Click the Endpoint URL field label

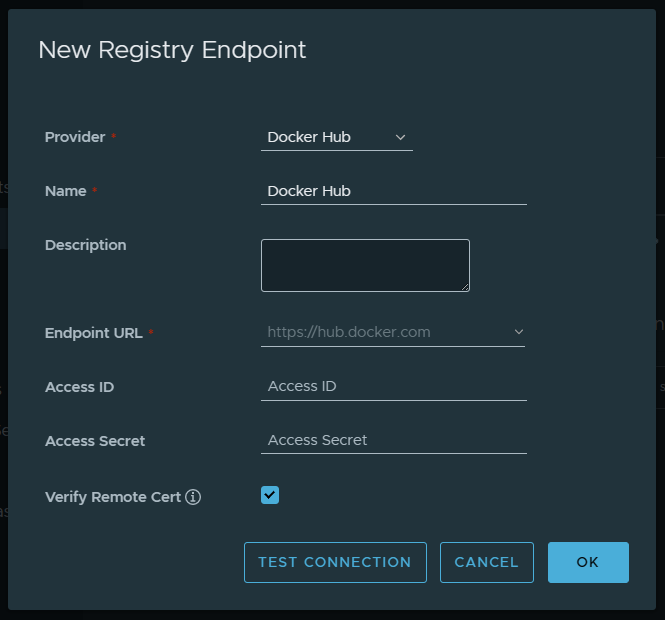click(93, 333)
